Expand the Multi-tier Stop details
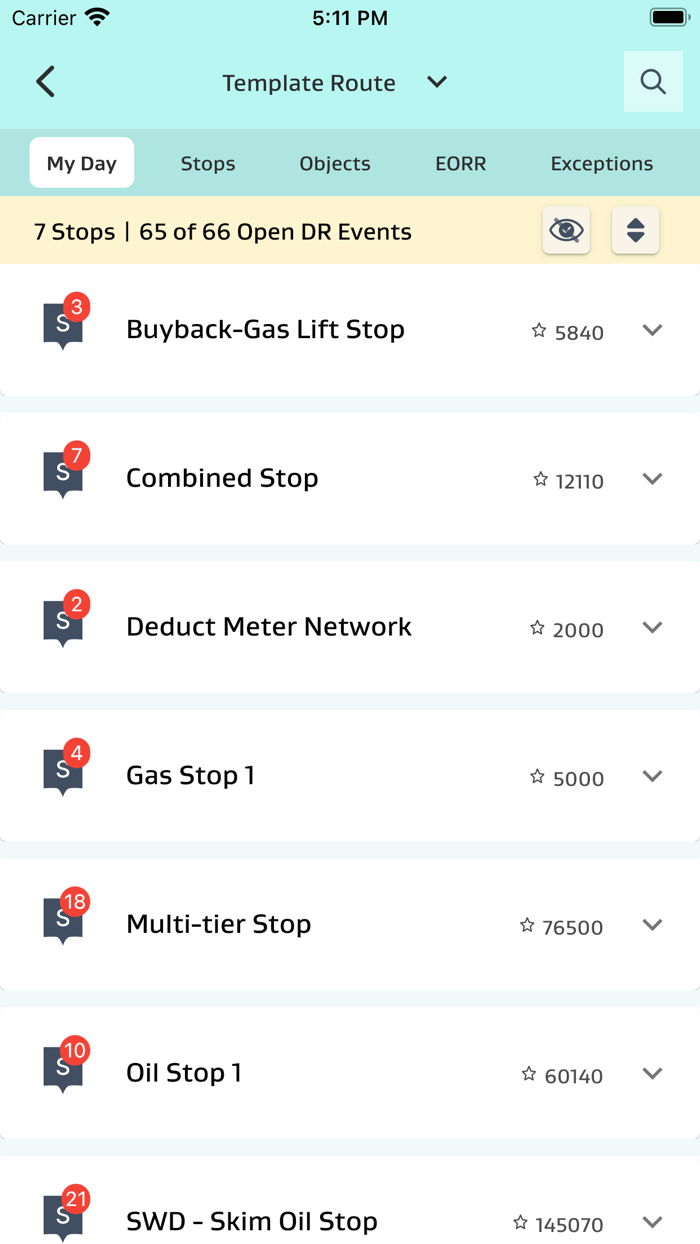This screenshot has width=700, height=1244. pyautogui.click(x=652, y=925)
